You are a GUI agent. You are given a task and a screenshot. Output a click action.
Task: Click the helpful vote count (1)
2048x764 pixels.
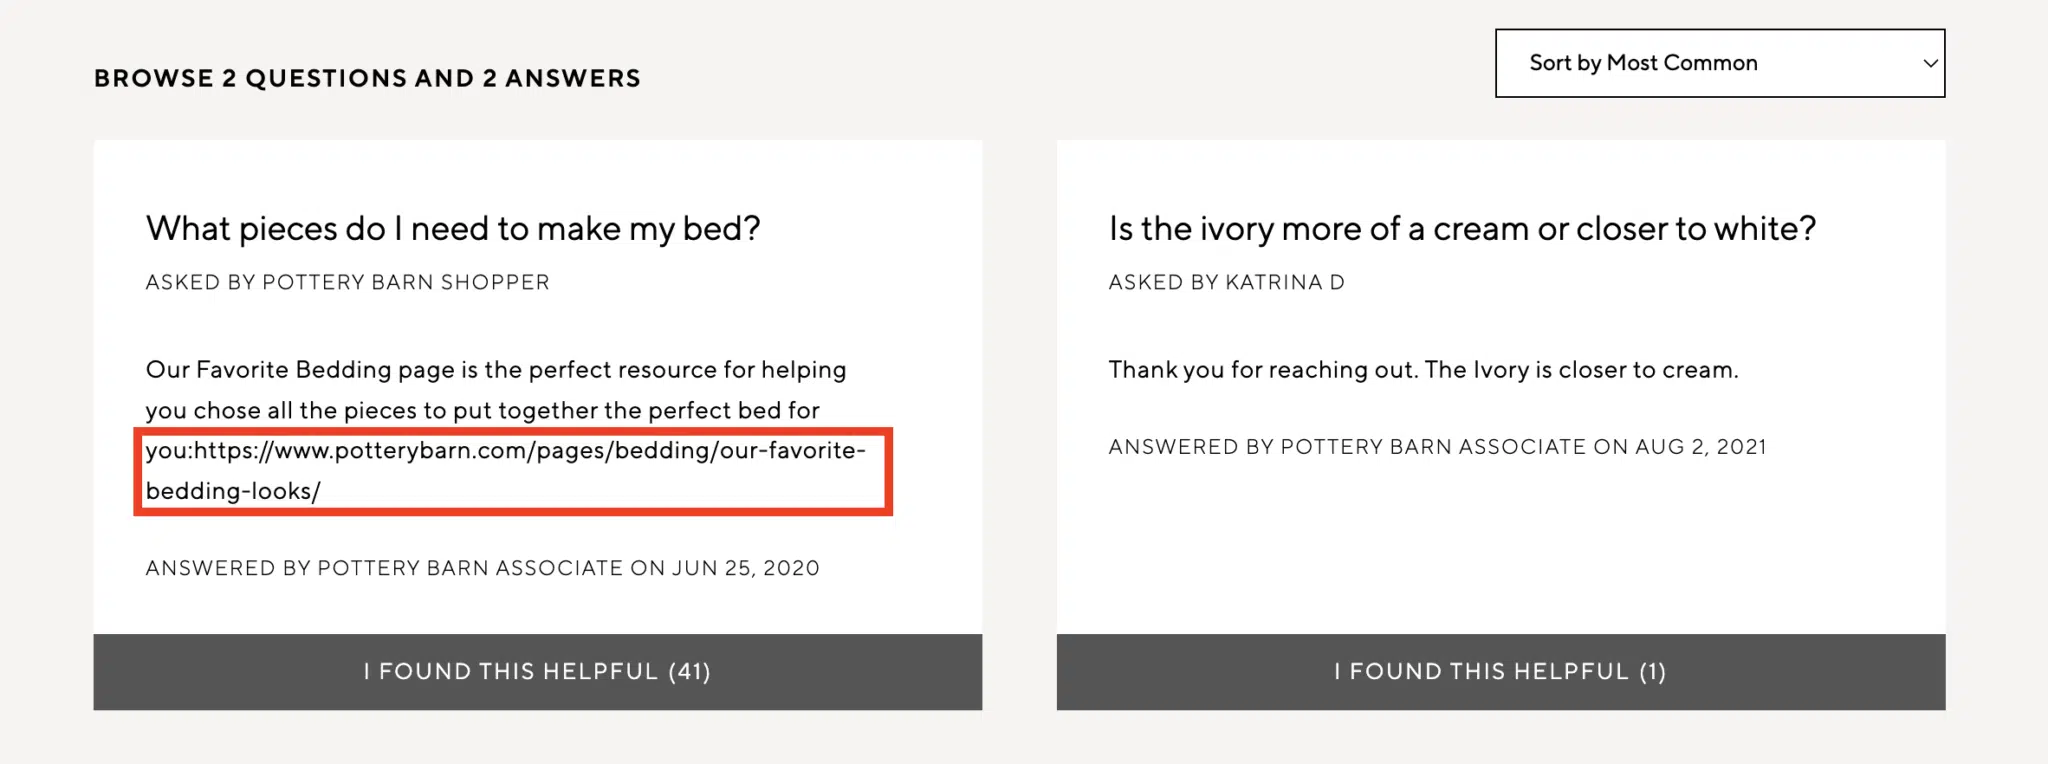[x=1650, y=671]
